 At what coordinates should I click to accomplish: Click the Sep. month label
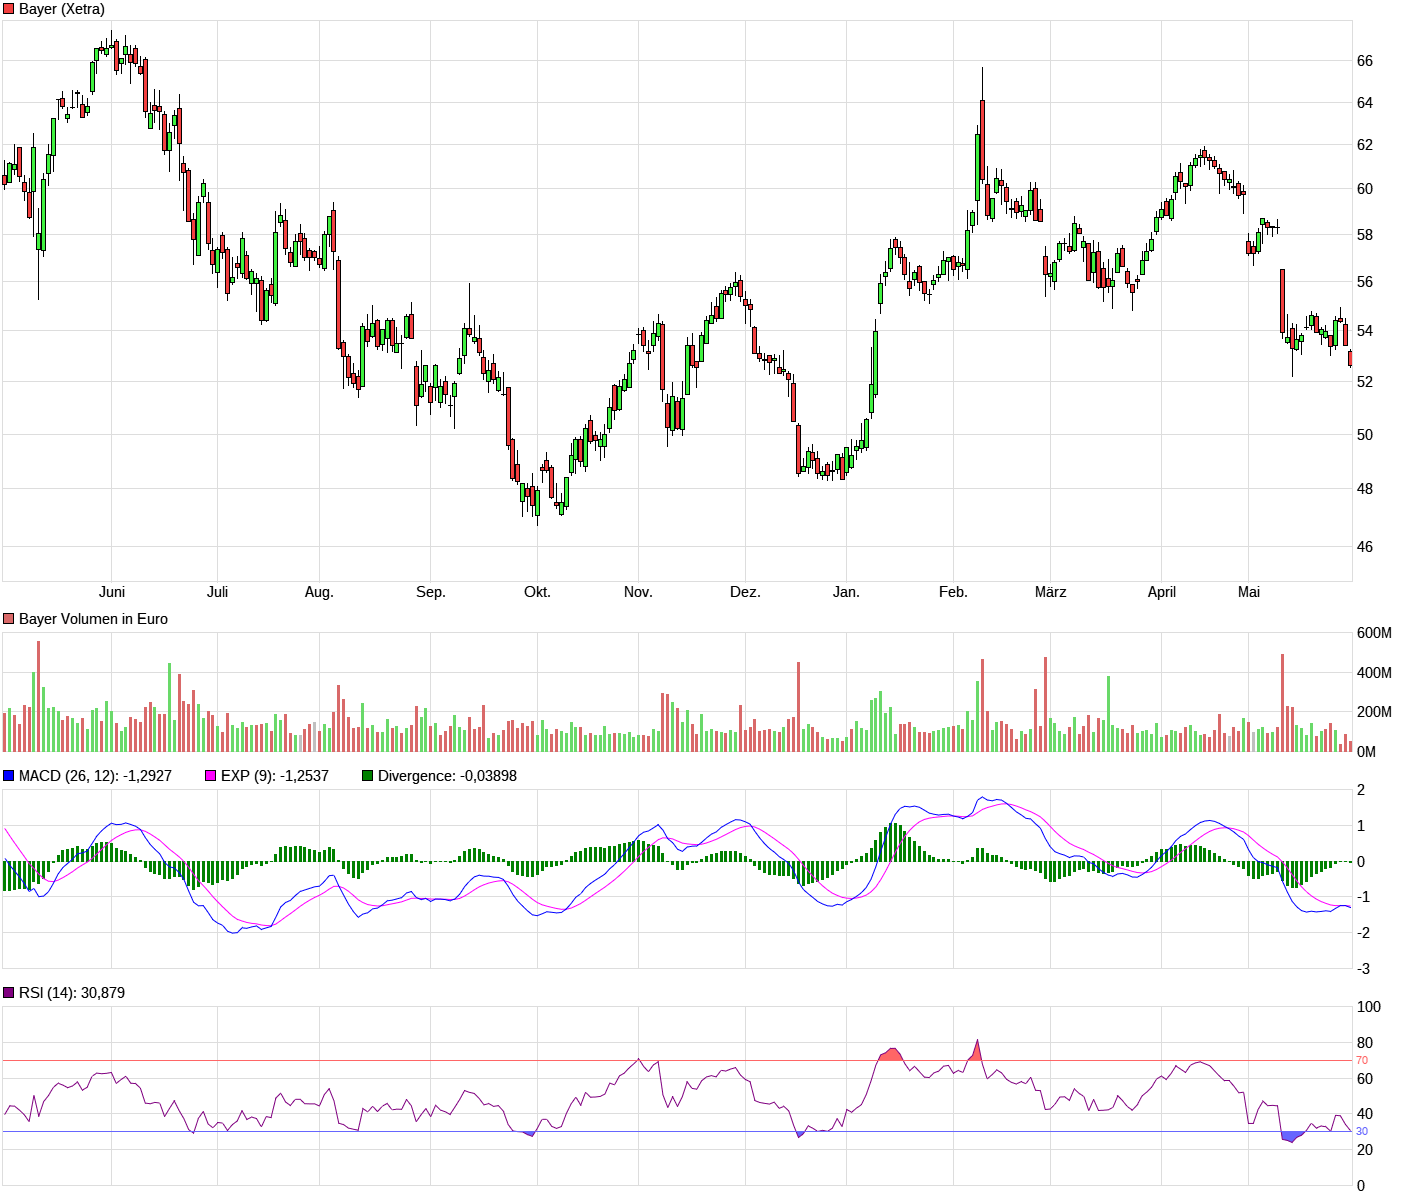(431, 592)
